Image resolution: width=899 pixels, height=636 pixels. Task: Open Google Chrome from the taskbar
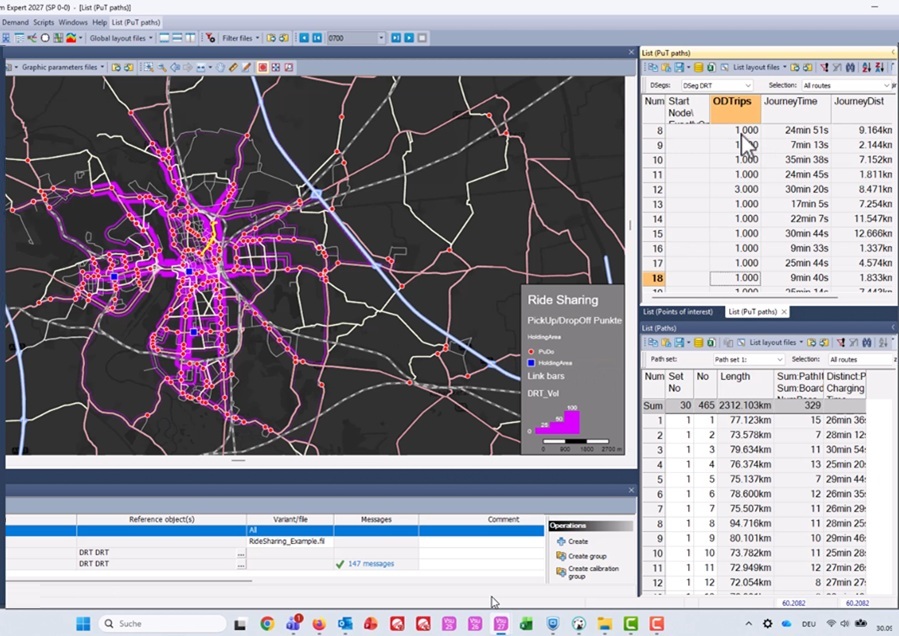[267, 623]
